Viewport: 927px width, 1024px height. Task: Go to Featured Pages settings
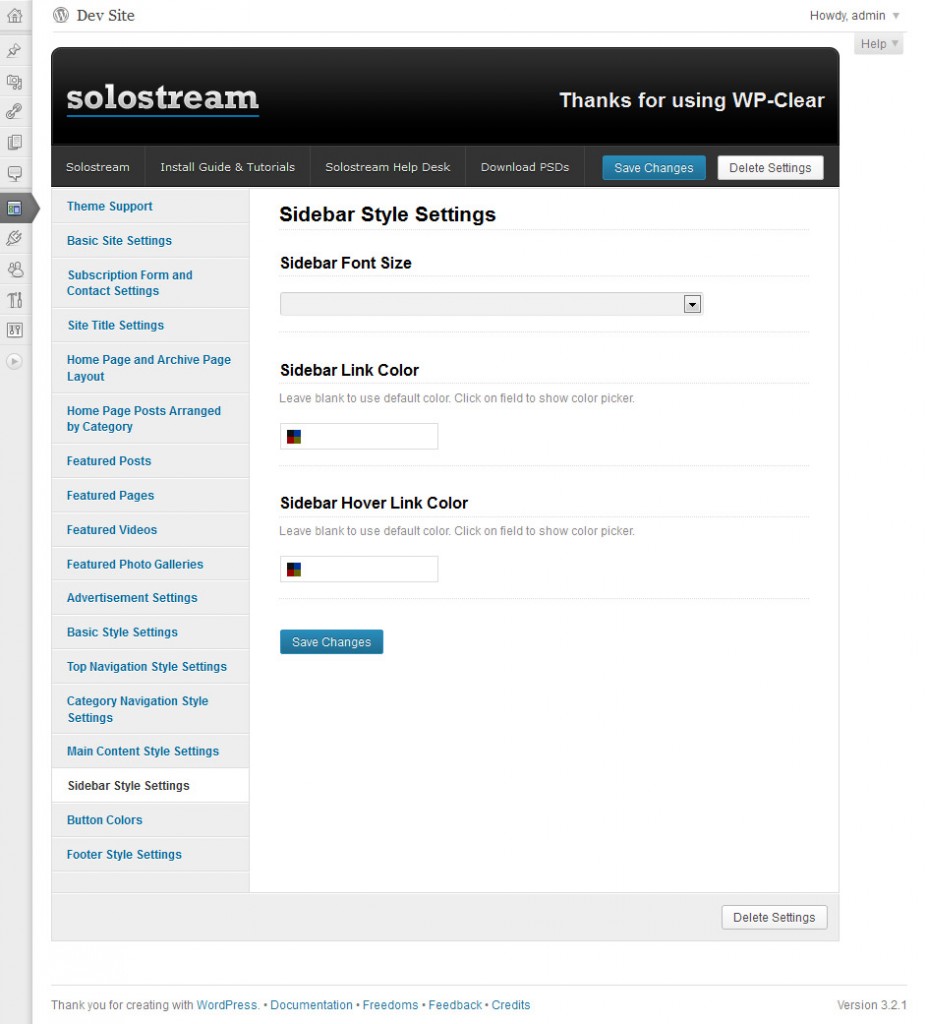pos(150,496)
